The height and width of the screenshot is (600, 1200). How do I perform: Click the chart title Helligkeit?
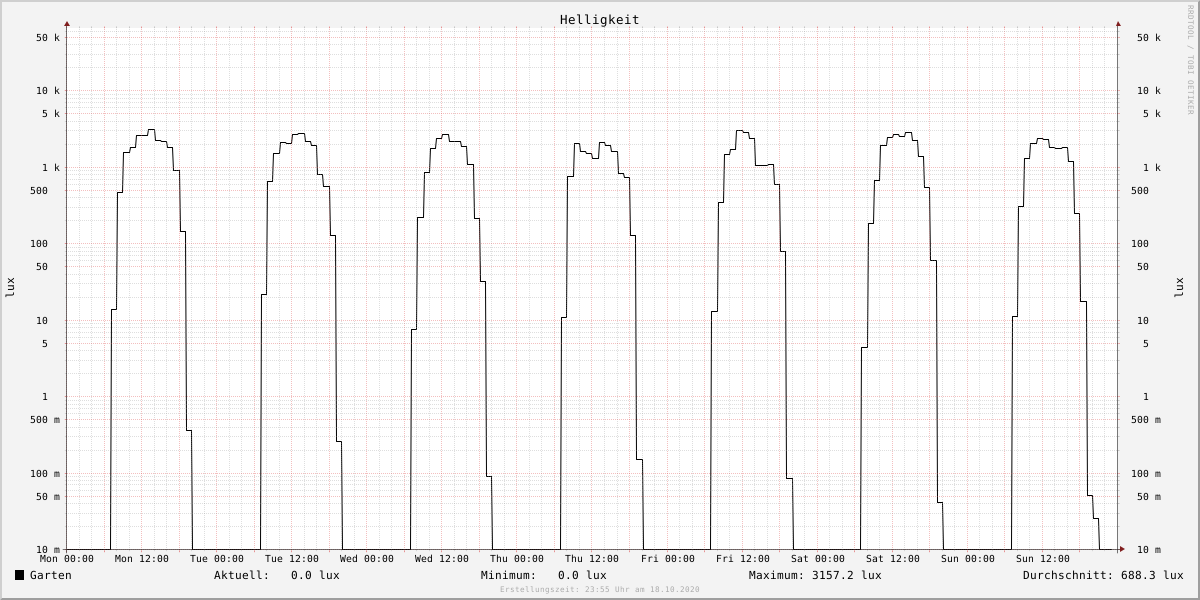(x=599, y=19)
